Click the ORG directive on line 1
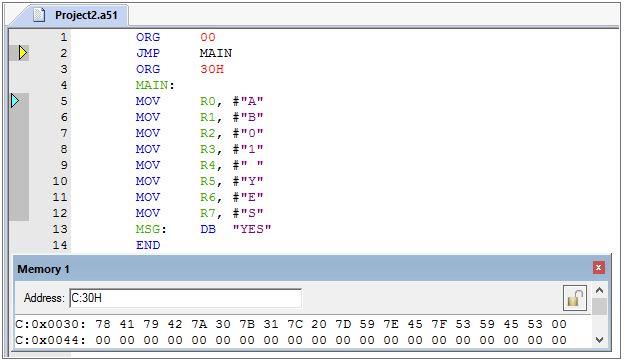This screenshot has width=627, height=360. click(x=148, y=37)
